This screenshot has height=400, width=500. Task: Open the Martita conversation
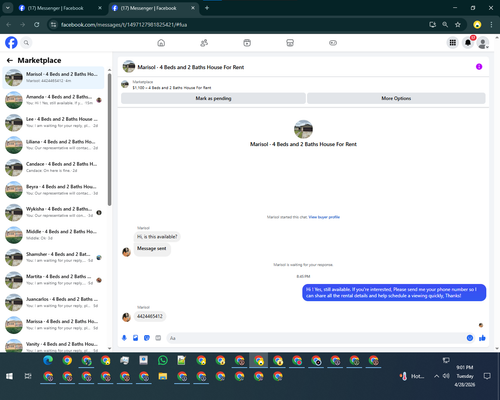tap(53, 280)
